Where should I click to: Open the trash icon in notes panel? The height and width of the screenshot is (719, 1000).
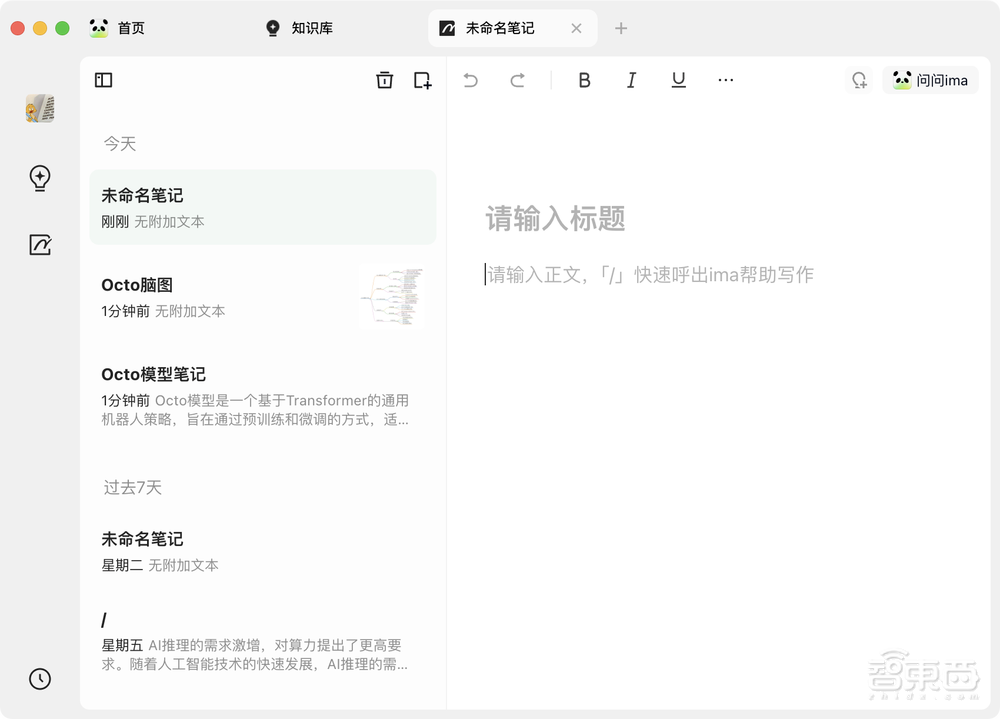(384, 81)
